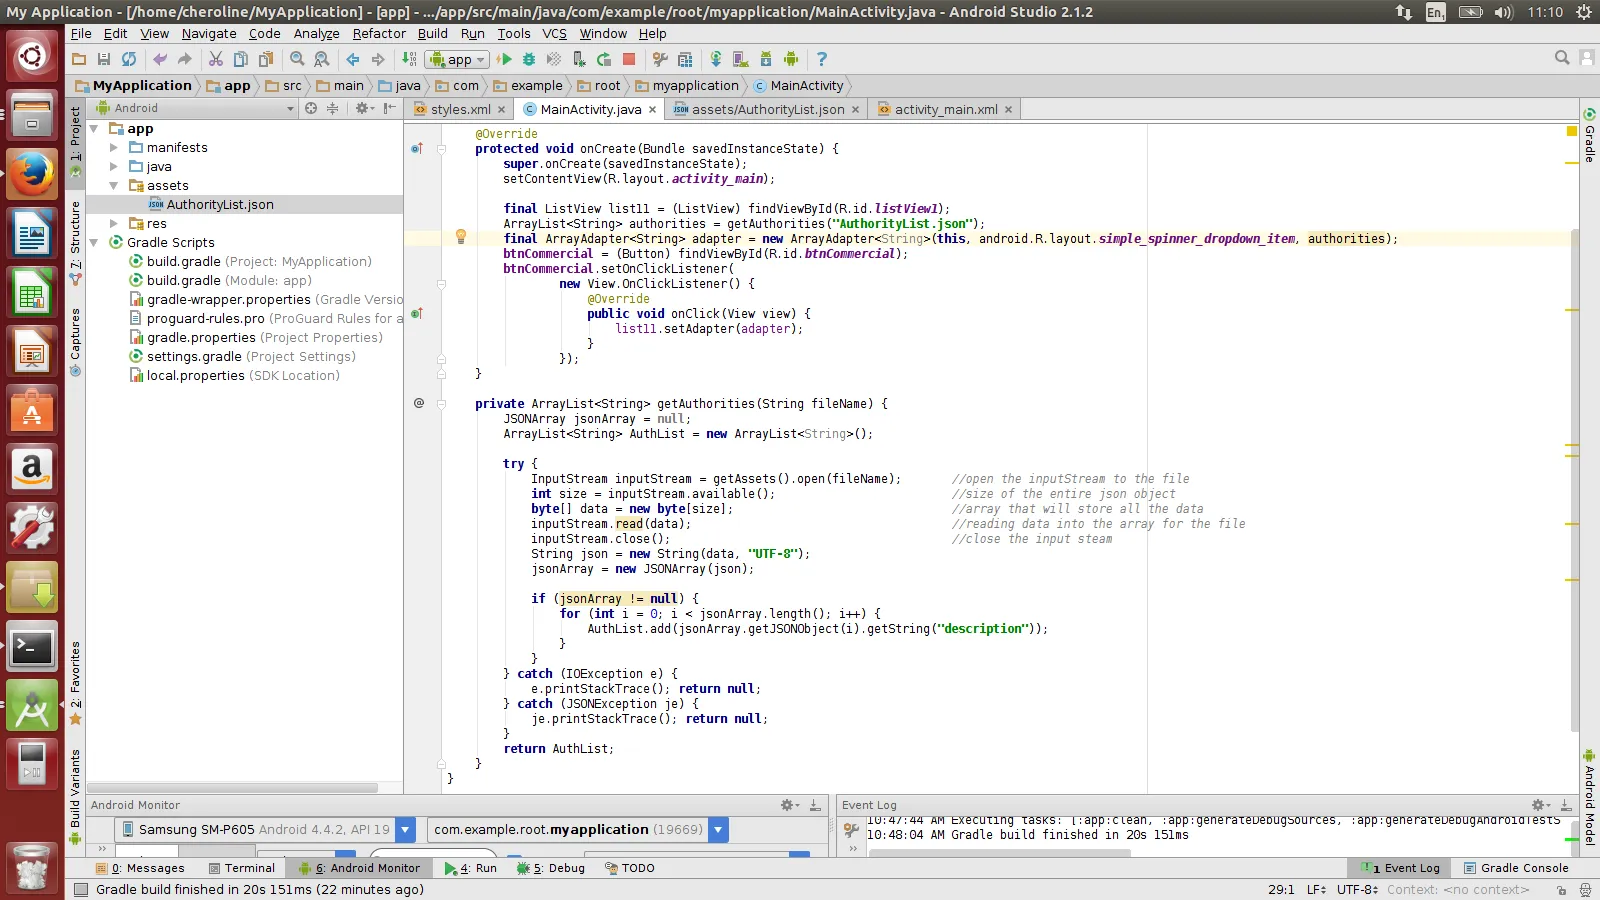This screenshot has height=900, width=1600.
Task: Open the Help question mark icon
Action: click(x=821, y=60)
